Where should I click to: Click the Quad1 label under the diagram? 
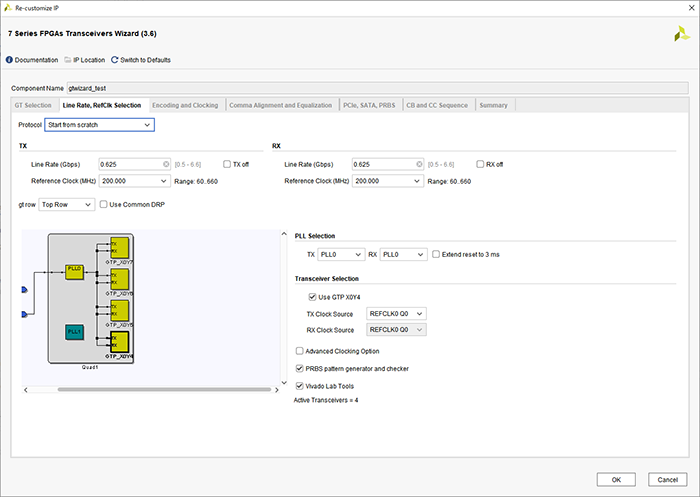90,367
